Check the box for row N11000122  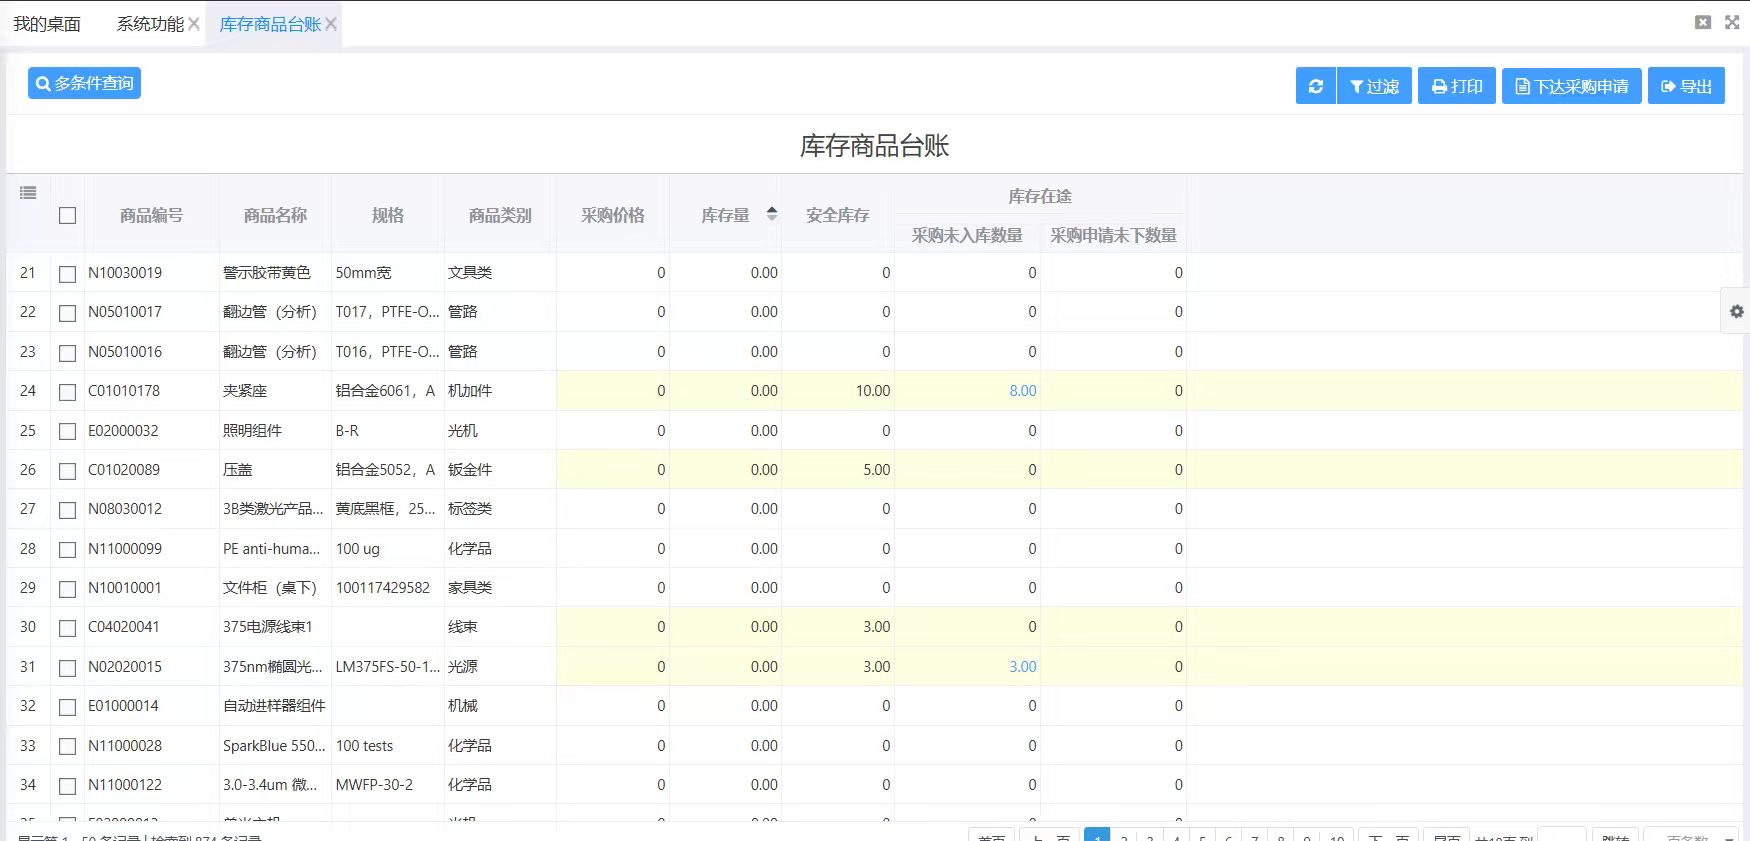67,786
